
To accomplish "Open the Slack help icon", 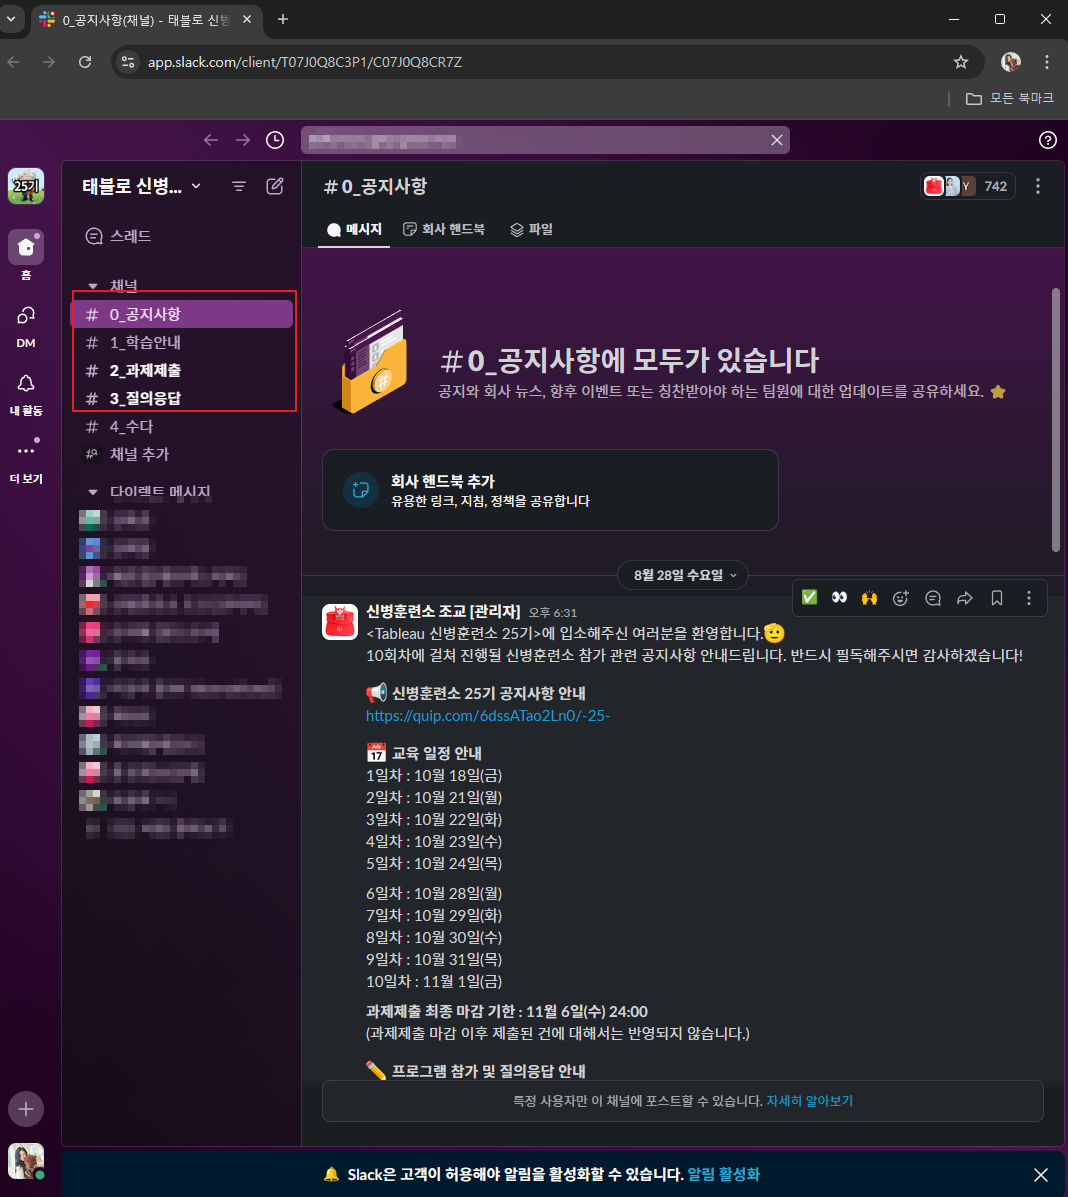I will pyautogui.click(x=1048, y=140).
